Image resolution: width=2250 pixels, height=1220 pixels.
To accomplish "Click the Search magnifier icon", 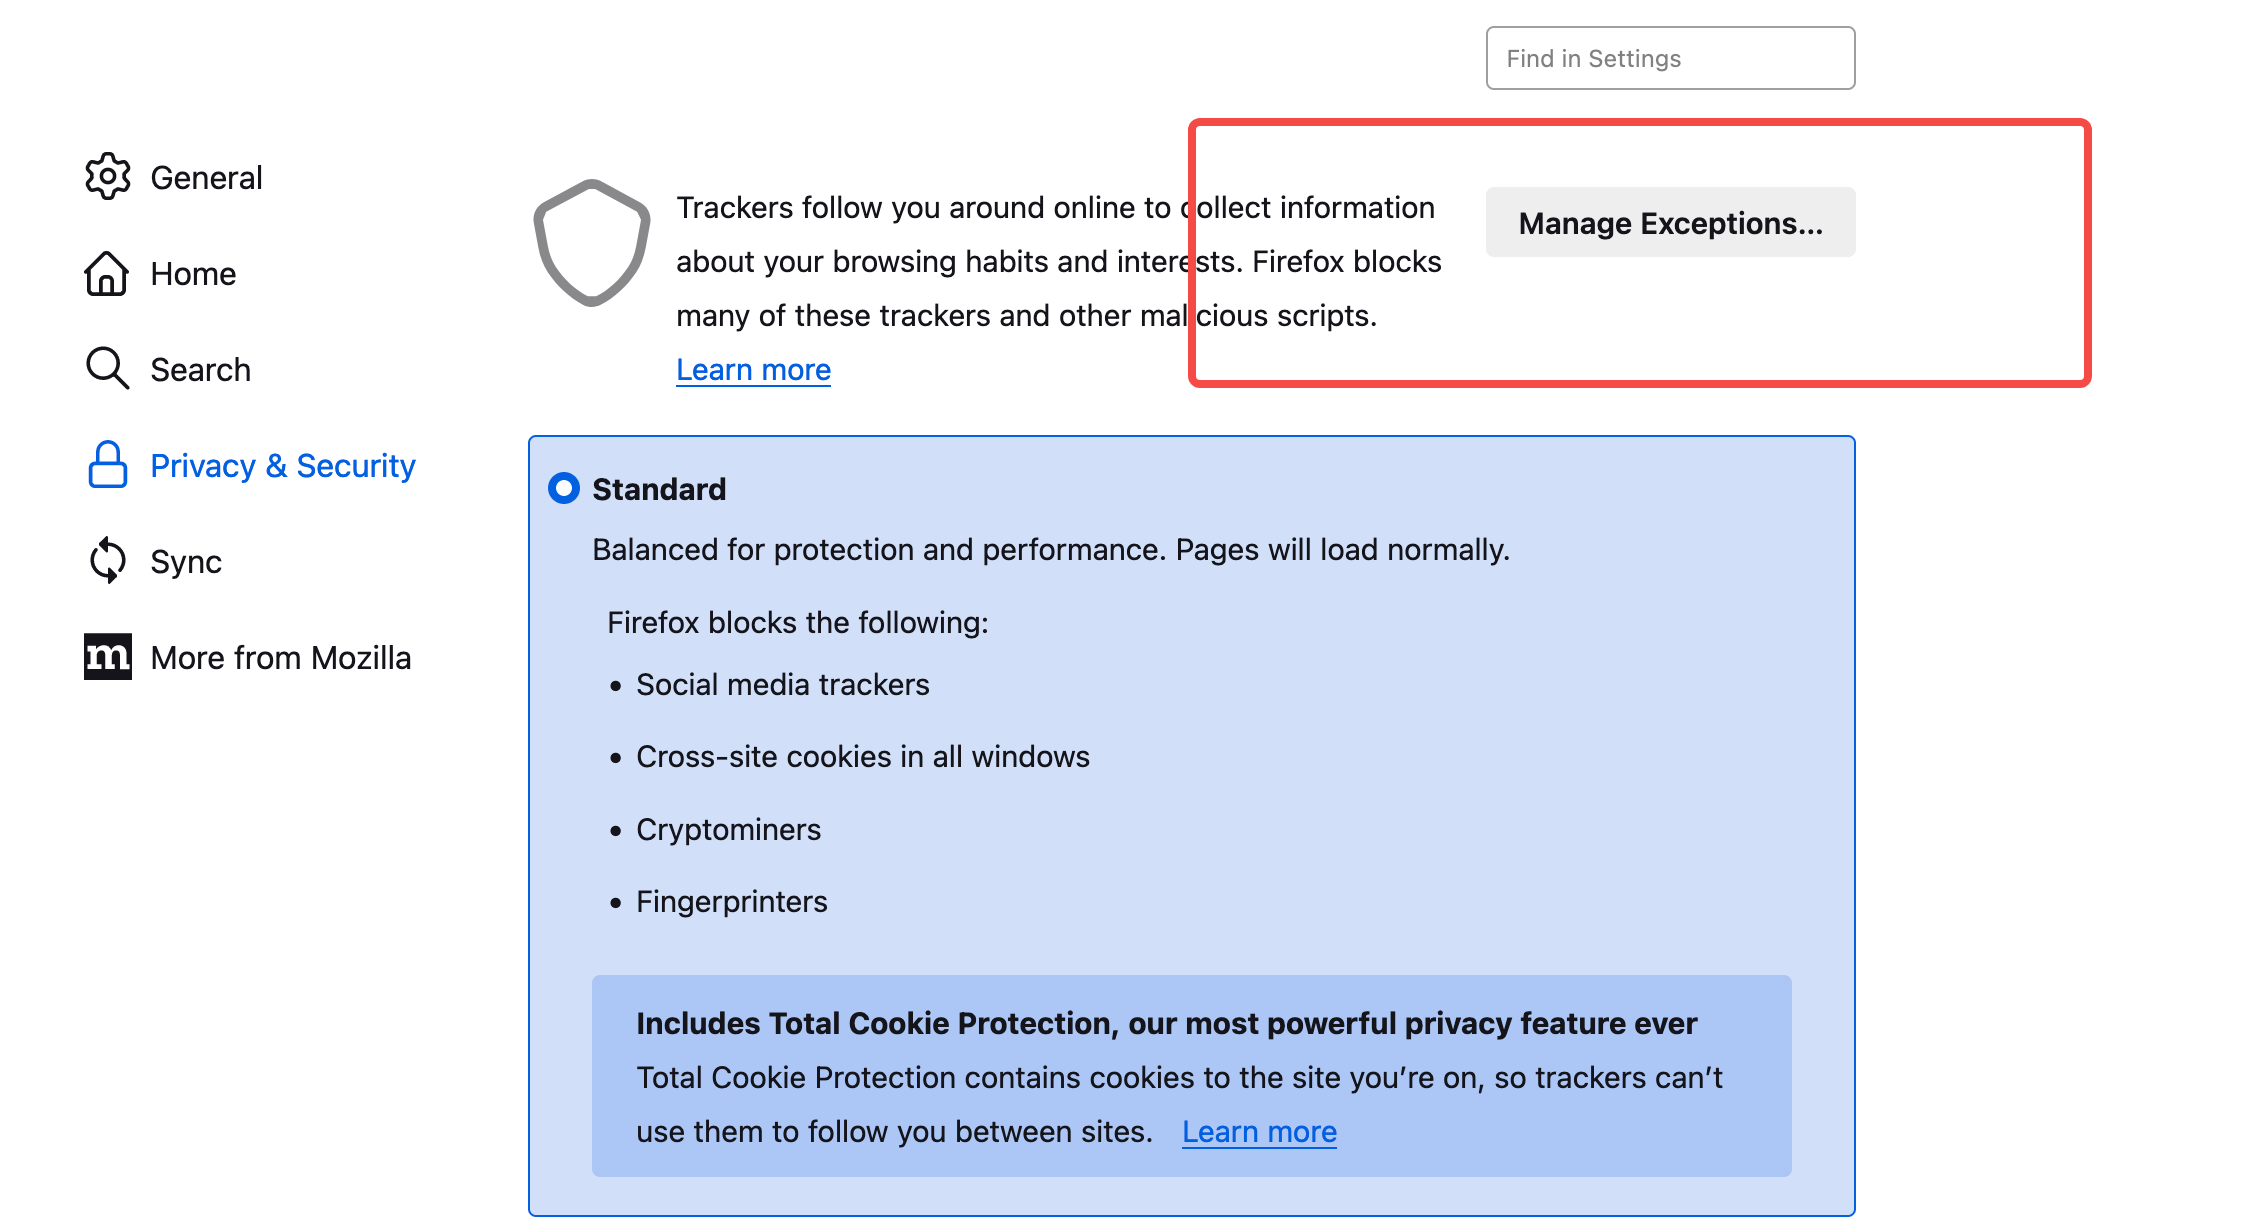I will [107, 368].
